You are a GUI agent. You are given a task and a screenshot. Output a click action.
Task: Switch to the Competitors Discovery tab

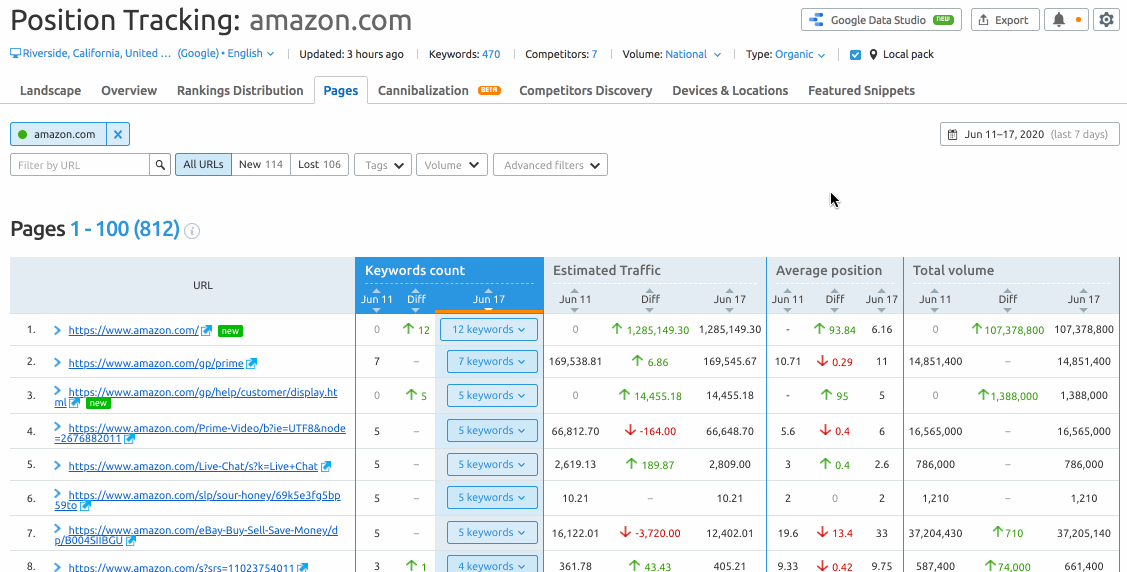click(x=586, y=91)
